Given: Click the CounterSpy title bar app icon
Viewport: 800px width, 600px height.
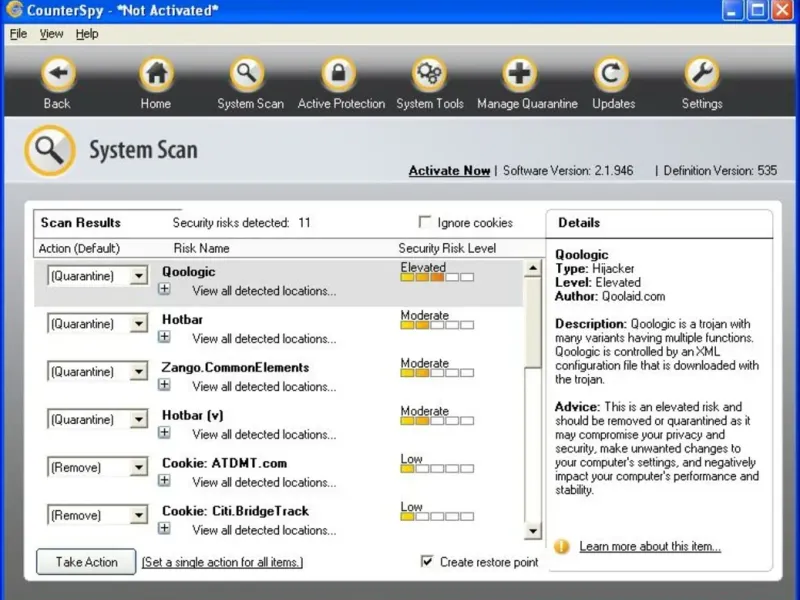Looking at the screenshot, I should point(13,10).
